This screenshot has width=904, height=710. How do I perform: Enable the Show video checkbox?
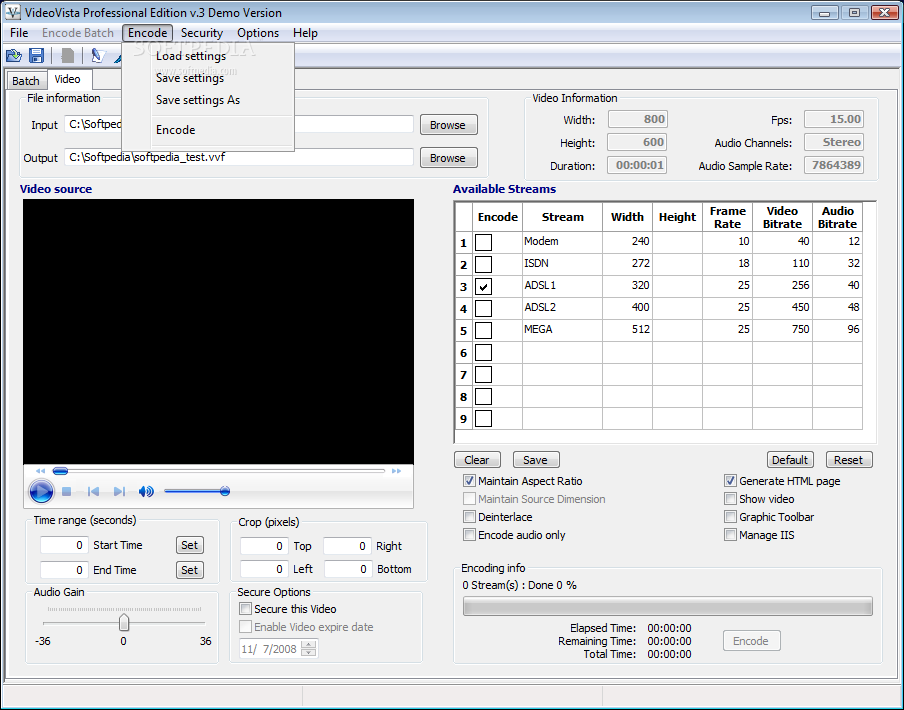(x=730, y=499)
